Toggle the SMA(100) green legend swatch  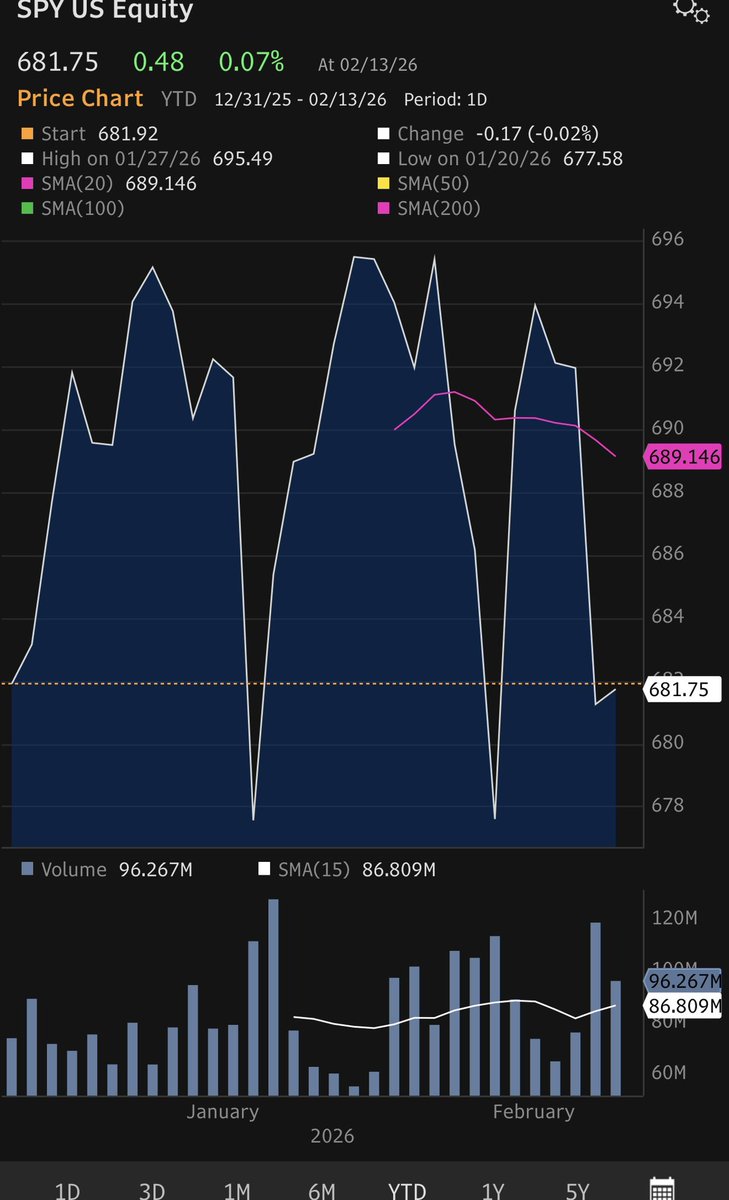[25, 209]
